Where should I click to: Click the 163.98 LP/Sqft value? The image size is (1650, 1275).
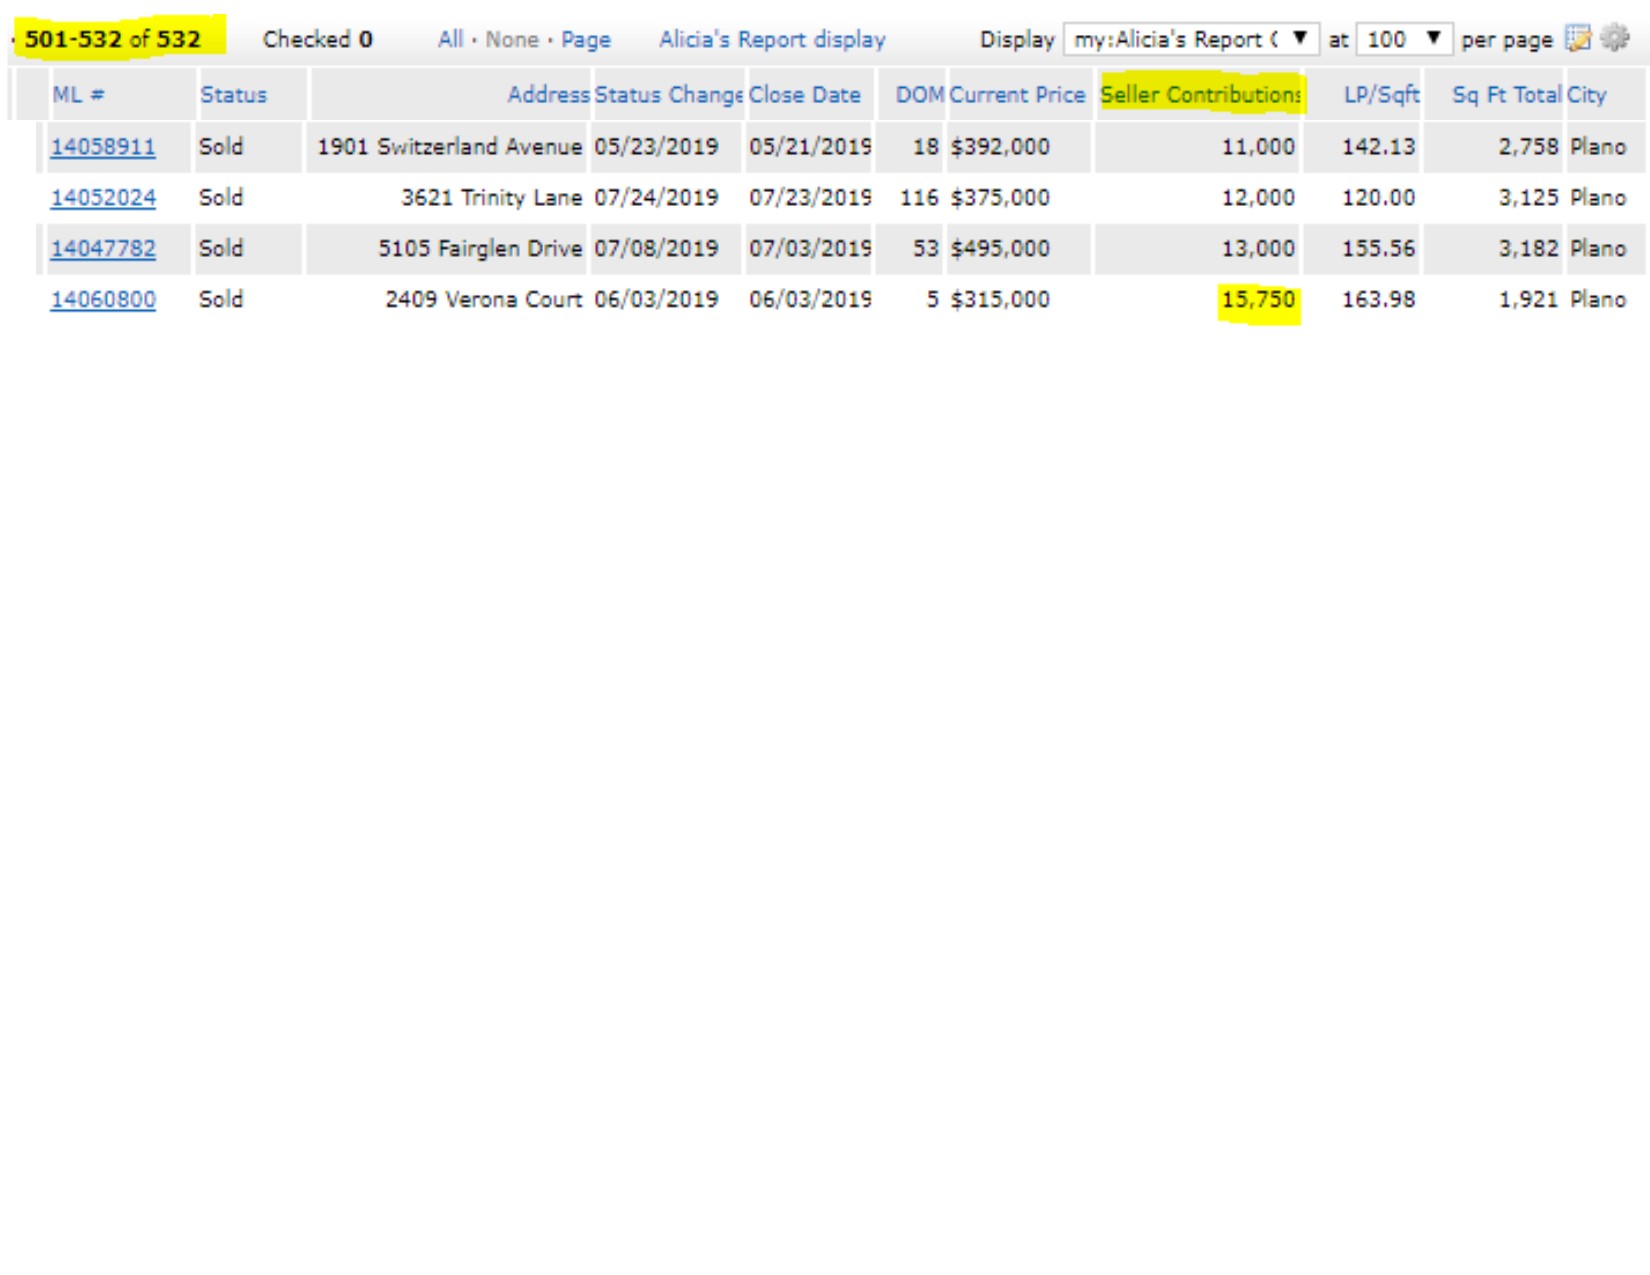1378,300
